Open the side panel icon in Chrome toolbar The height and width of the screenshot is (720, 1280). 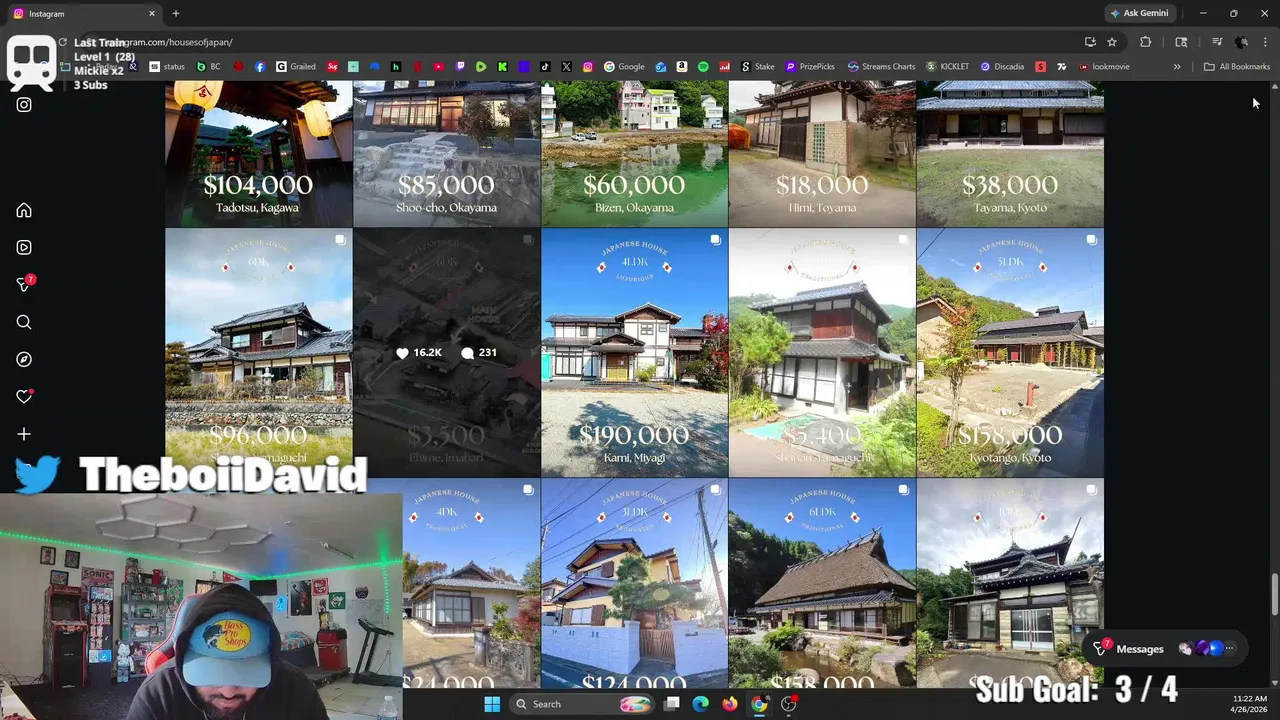coord(1181,42)
